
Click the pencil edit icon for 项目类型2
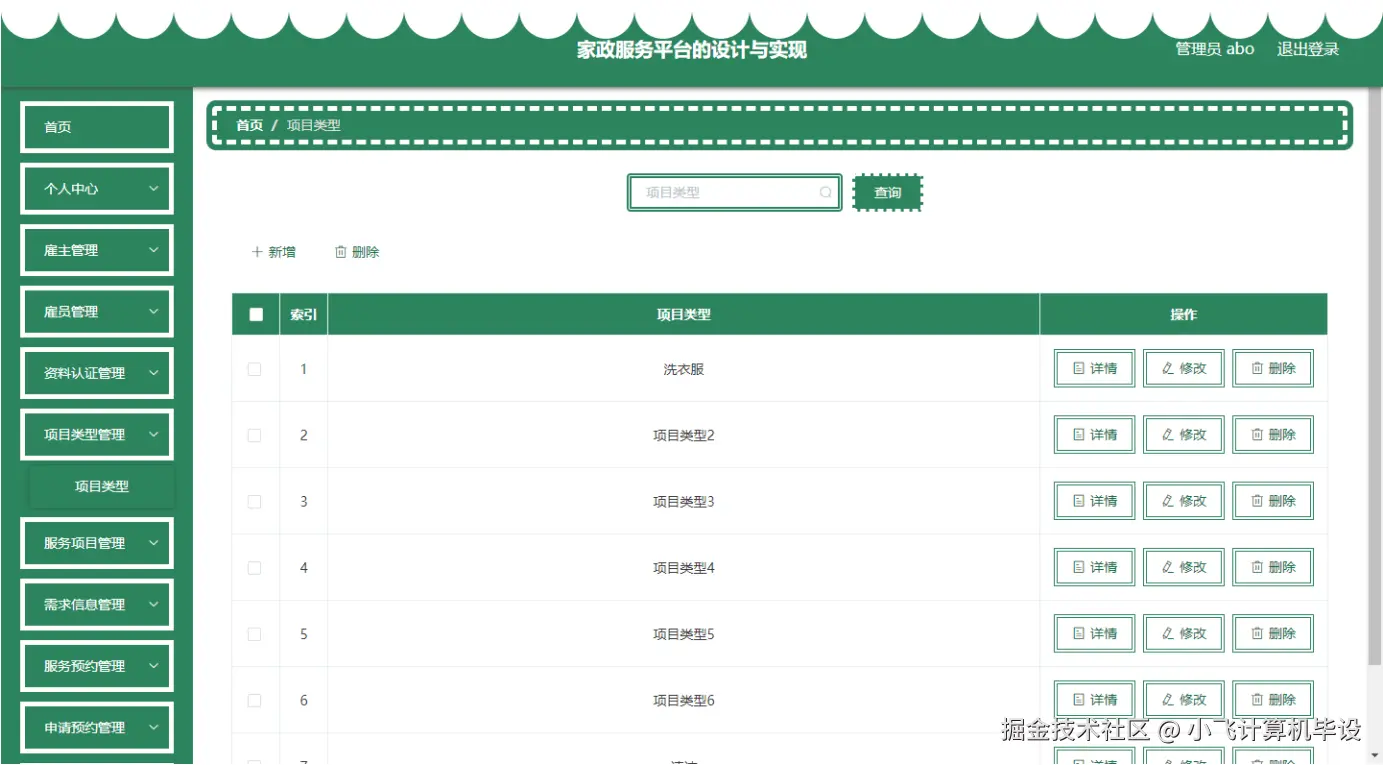(1168, 434)
